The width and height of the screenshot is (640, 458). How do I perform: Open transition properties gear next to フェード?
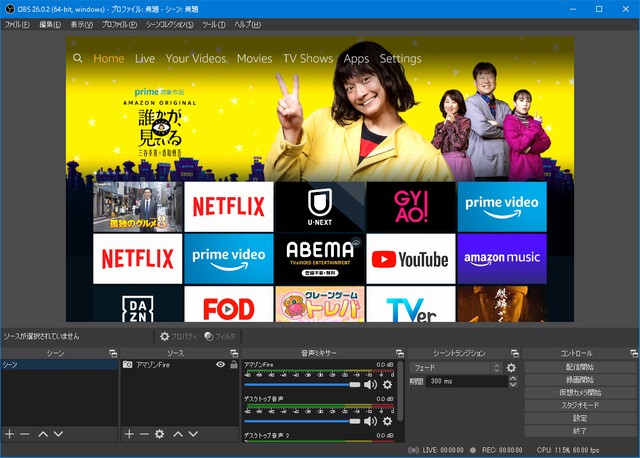pos(511,368)
